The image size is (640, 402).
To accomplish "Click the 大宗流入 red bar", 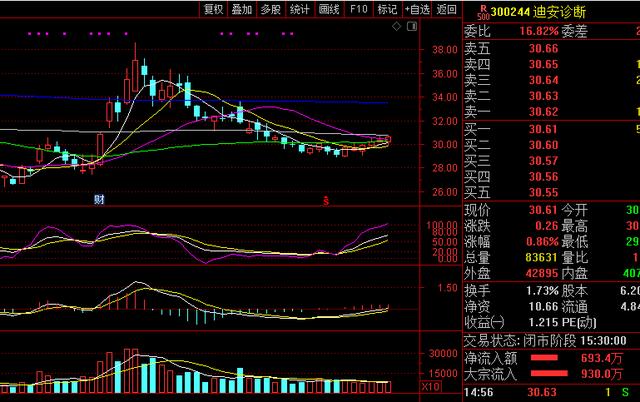I will [x=549, y=373].
